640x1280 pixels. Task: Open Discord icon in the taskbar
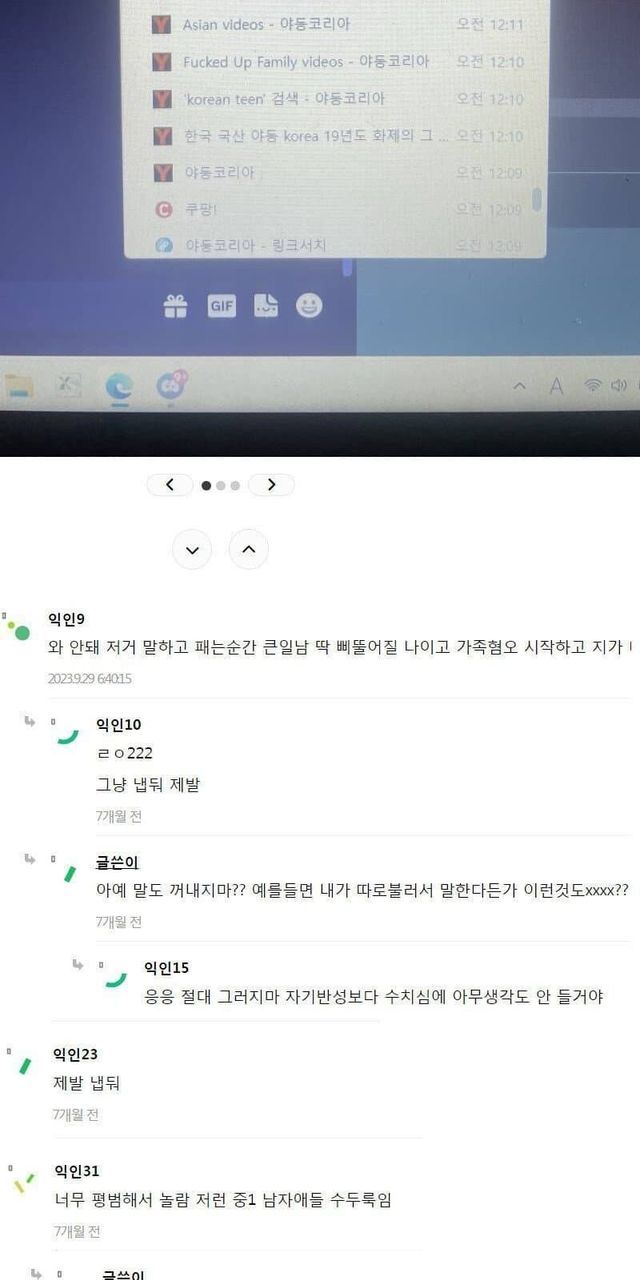[x=171, y=386]
